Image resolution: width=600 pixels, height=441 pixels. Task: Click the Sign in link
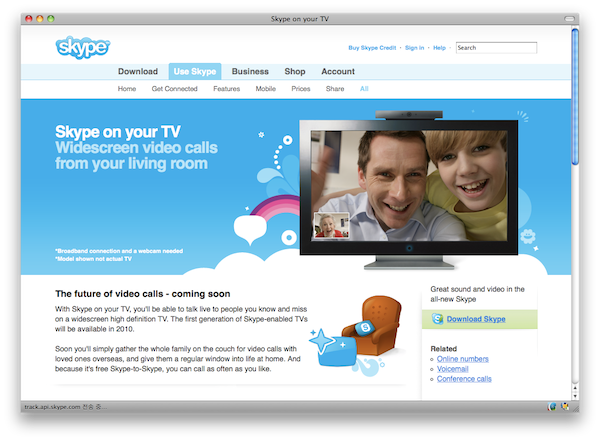414,48
